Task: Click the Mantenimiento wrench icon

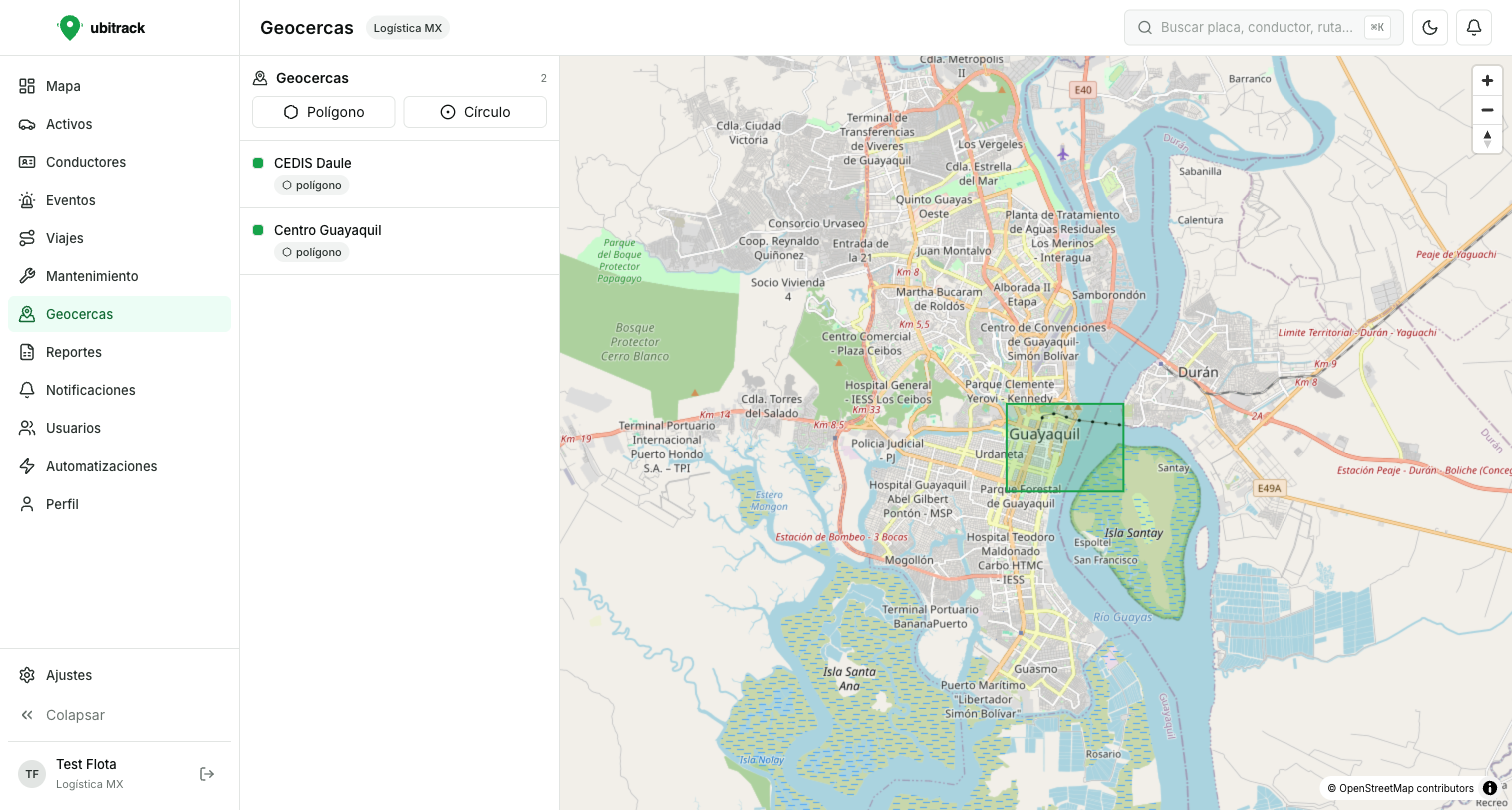Action: coord(27,276)
